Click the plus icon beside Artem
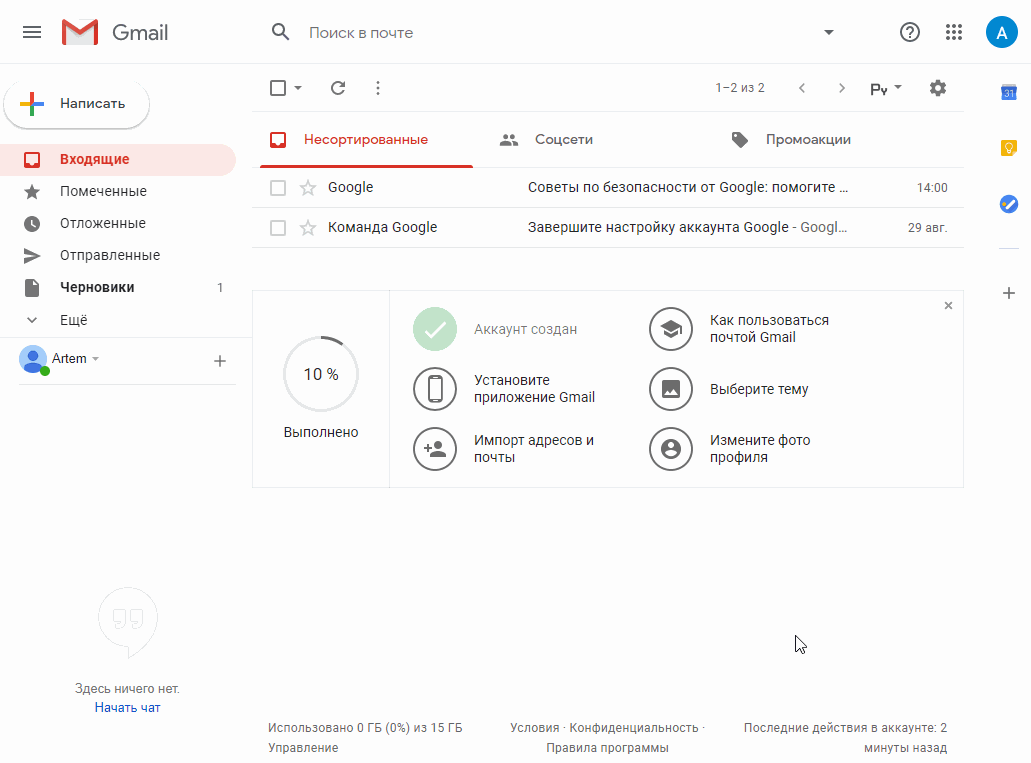This screenshot has width=1031, height=763. 220,360
